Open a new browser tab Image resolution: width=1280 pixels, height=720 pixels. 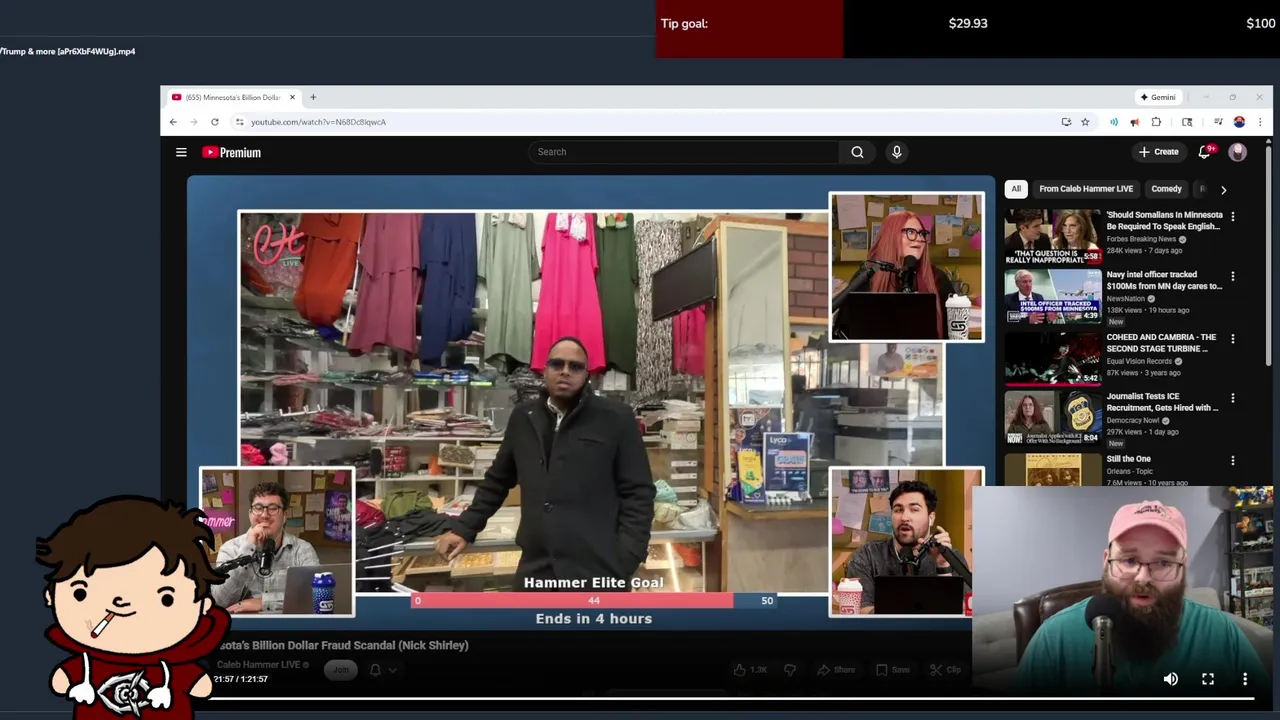[313, 97]
